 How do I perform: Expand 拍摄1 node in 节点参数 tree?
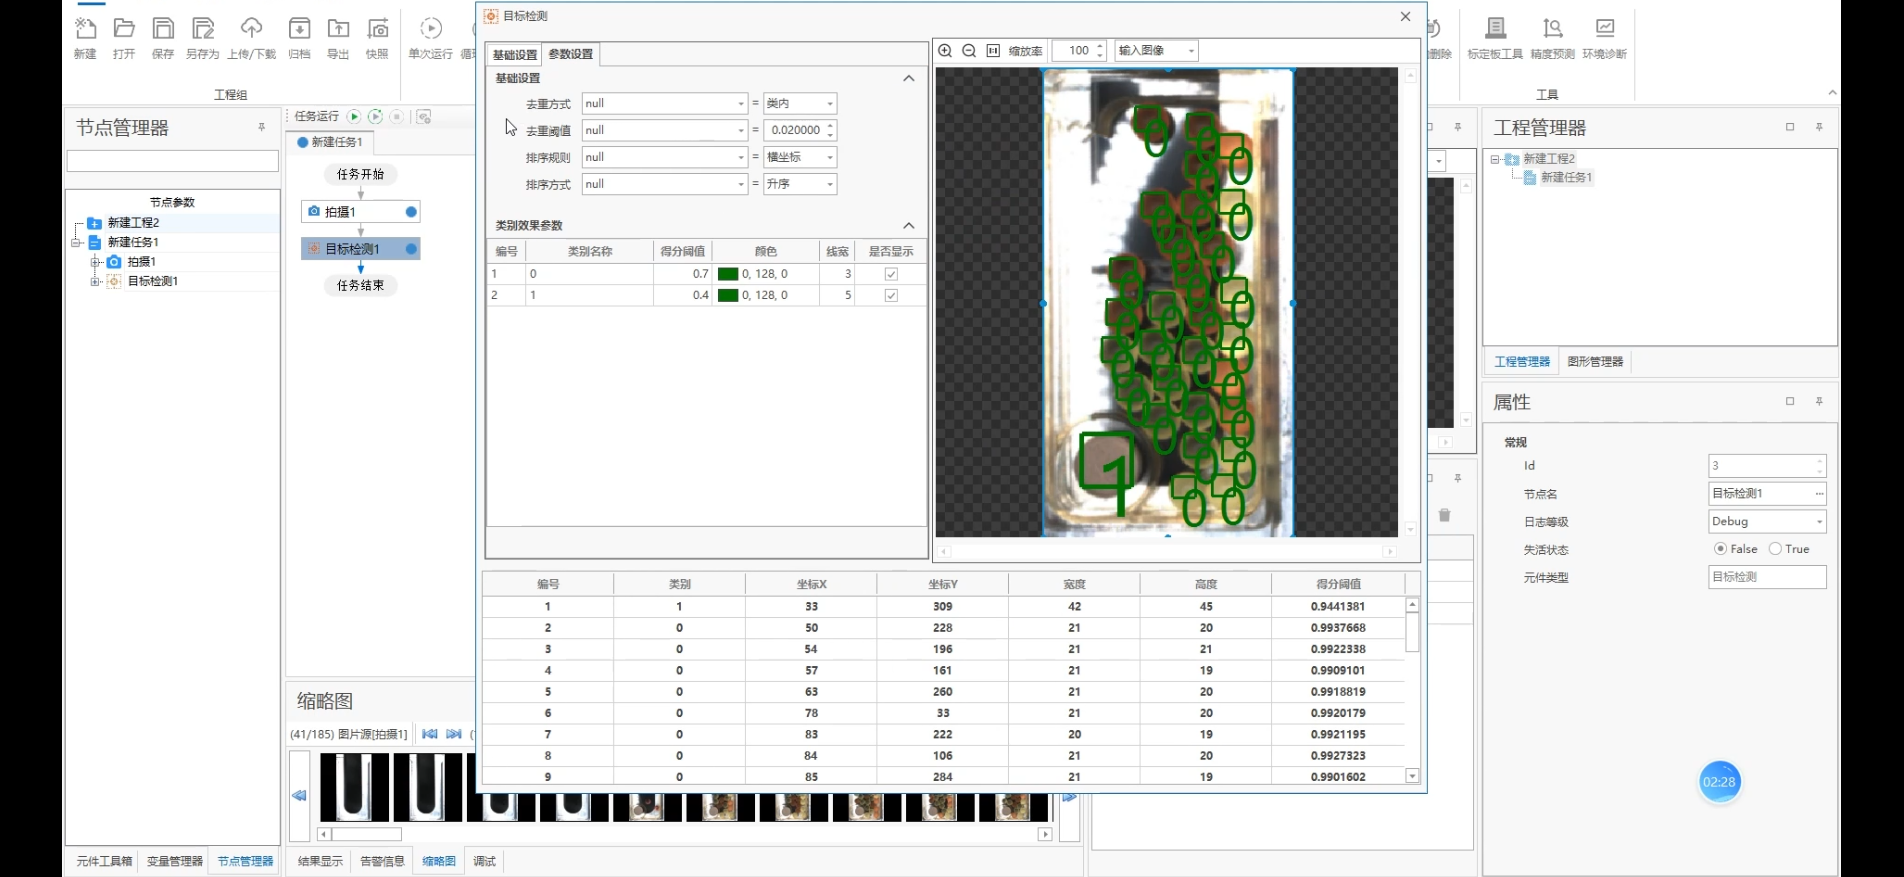pos(95,262)
